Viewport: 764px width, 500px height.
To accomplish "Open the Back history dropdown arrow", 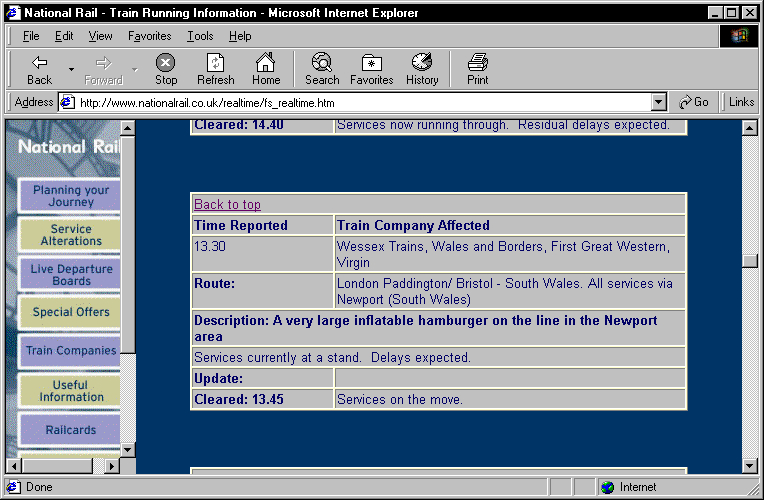I will [x=72, y=70].
